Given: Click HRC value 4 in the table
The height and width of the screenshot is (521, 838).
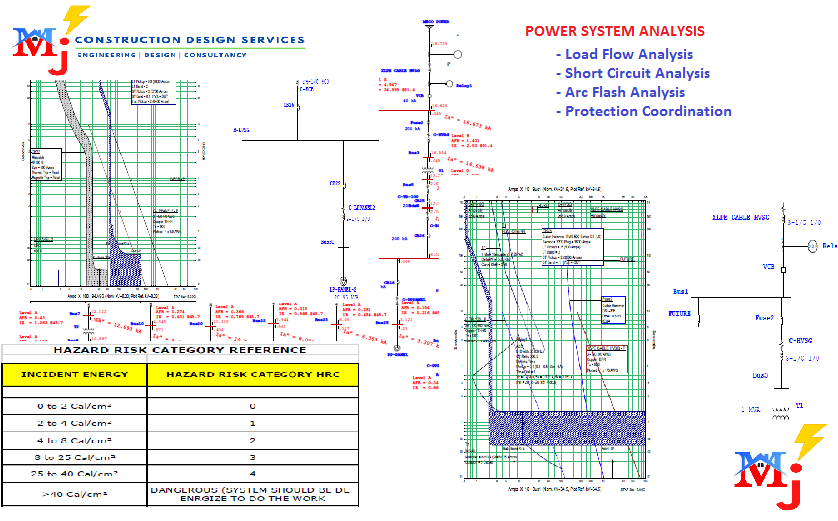Looking at the screenshot, I should [x=252, y=474].
